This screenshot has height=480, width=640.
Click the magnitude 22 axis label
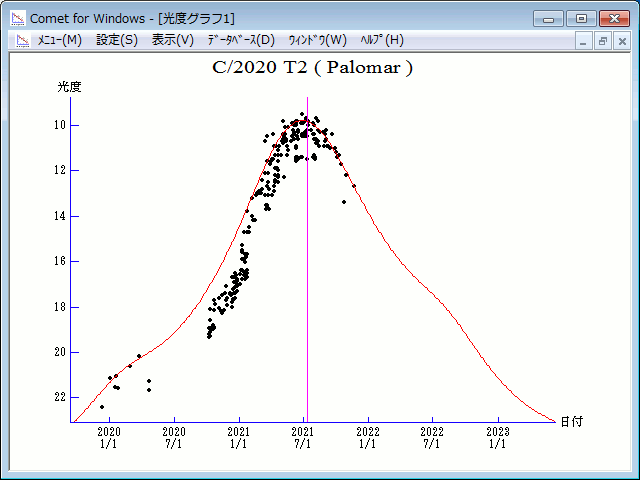pos(60,397)
